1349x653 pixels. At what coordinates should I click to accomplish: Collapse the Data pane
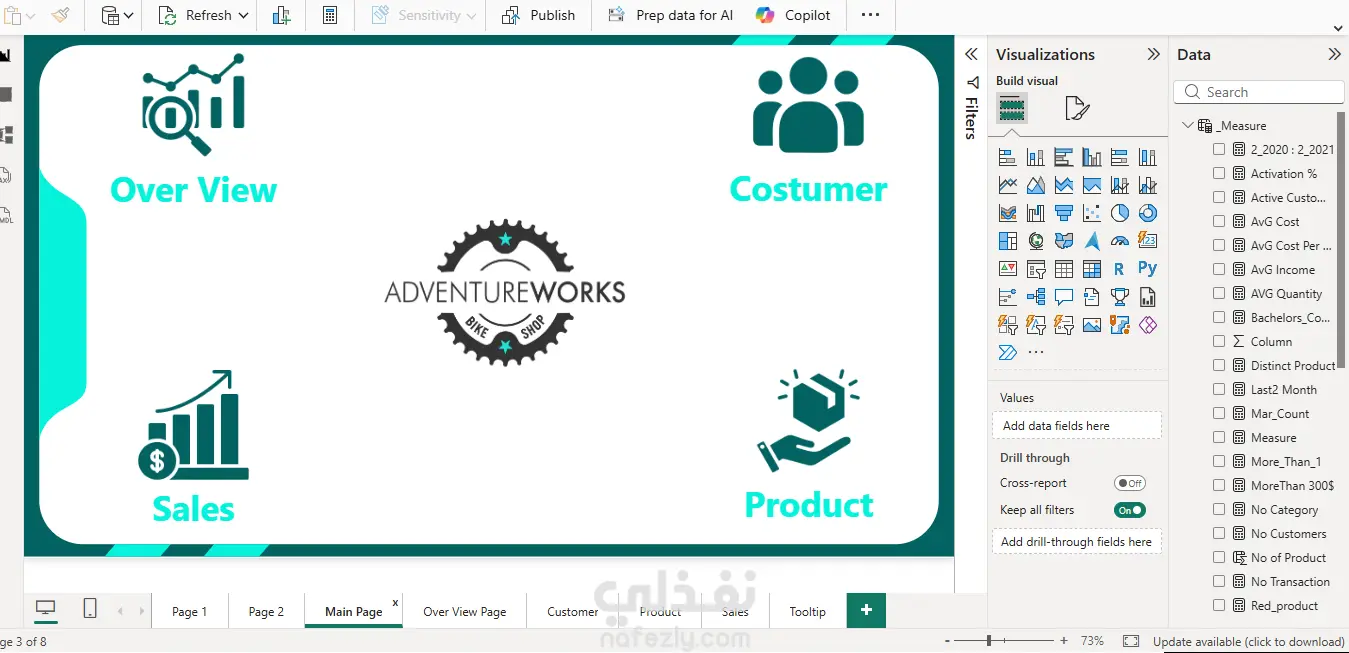(1334, 54)
